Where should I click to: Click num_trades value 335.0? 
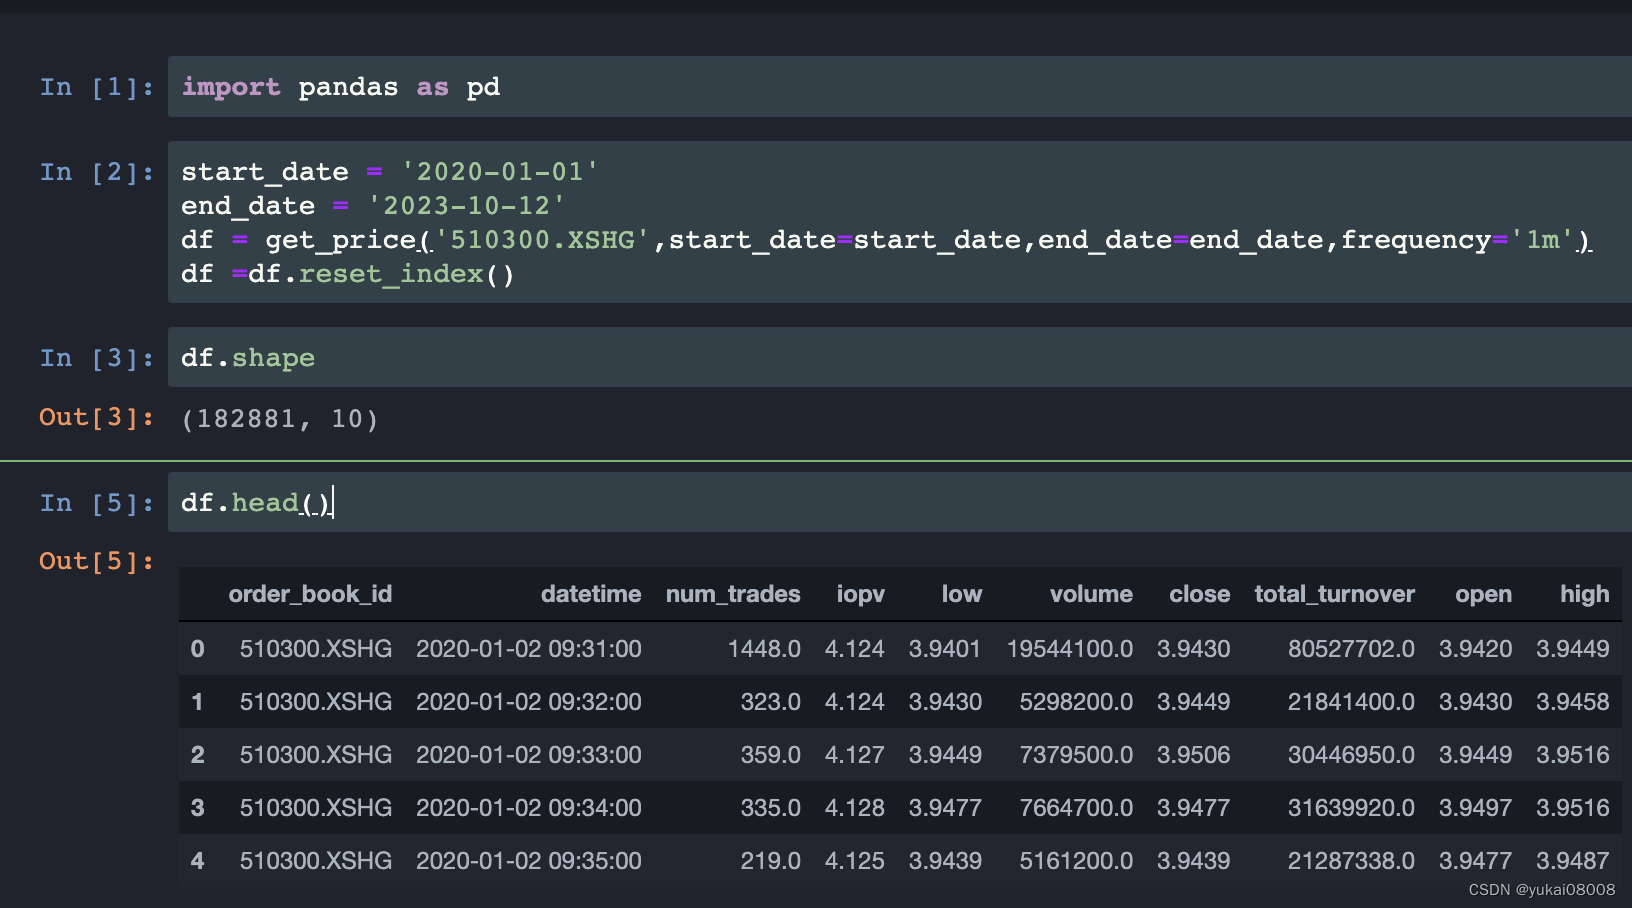770,808
